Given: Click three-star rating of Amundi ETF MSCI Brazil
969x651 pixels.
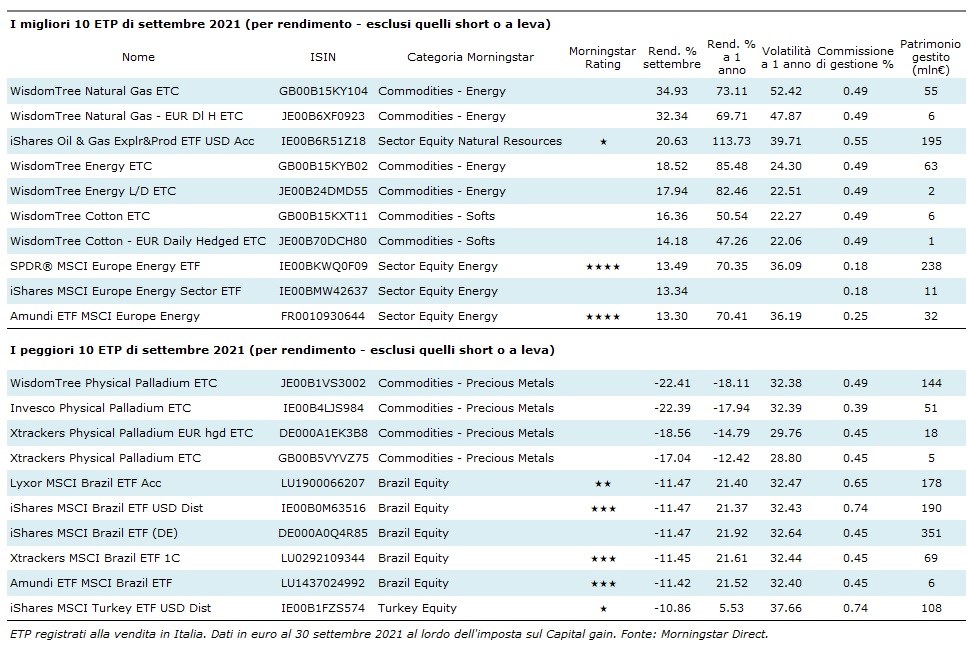Looking at the screenshot, I should click(x=603, y=583).
